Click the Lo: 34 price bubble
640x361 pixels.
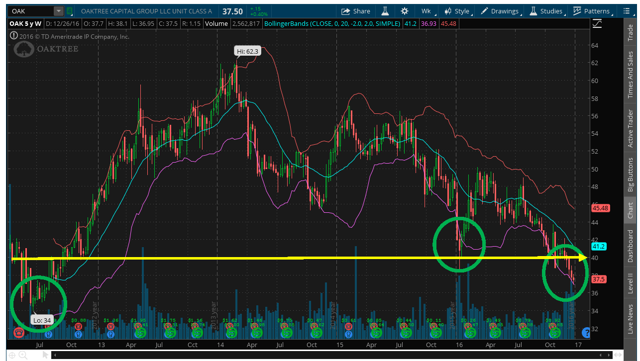click(42, 321)
